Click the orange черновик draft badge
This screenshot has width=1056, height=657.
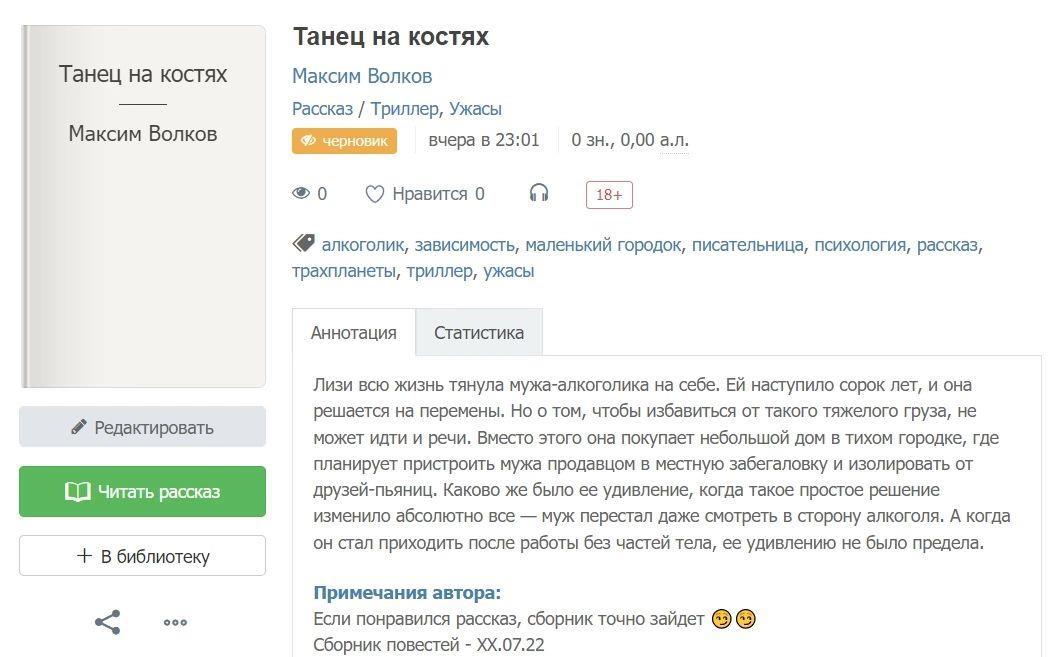coord(344,141)
